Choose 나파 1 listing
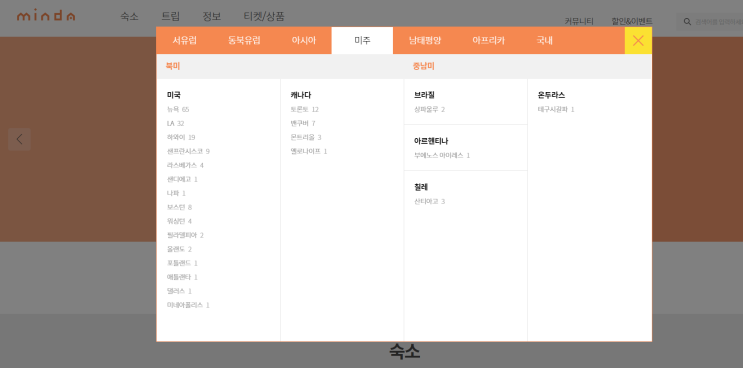Image resolution: width=743 pixels, height=368 pixels. (176, 193)
